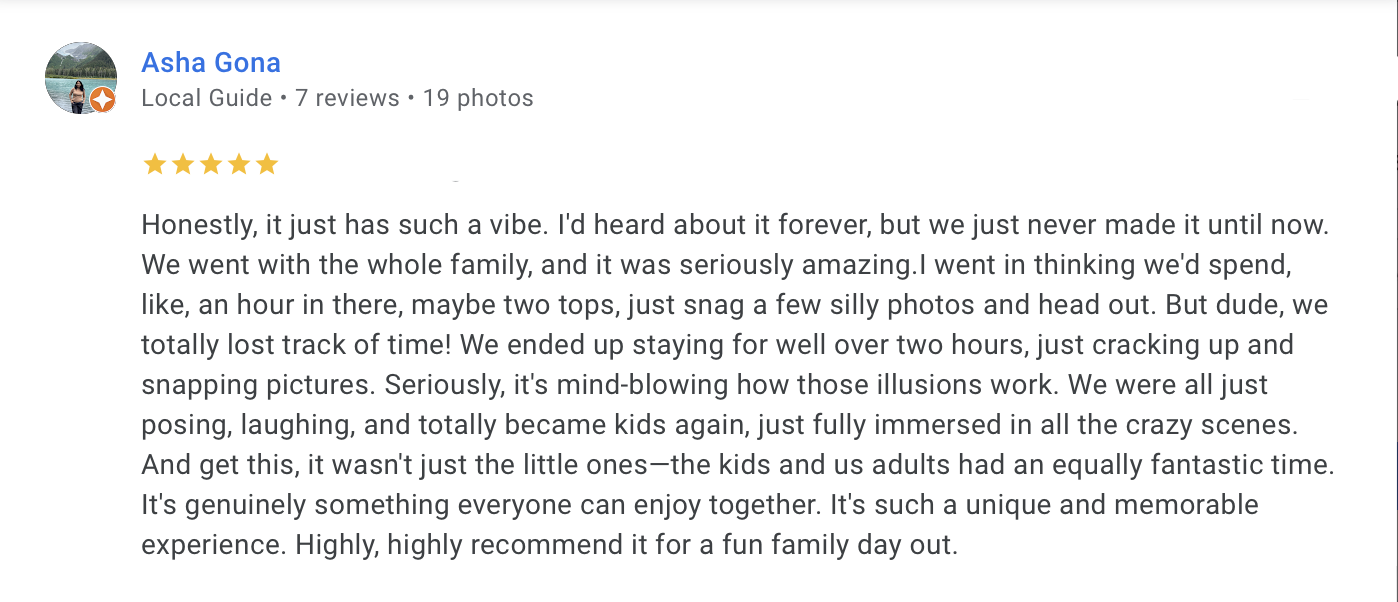The width and height of the screenshot is (1398, 602).
Task: Click the orange Local Guide badge icon
Action: click(x=102, y=100)
